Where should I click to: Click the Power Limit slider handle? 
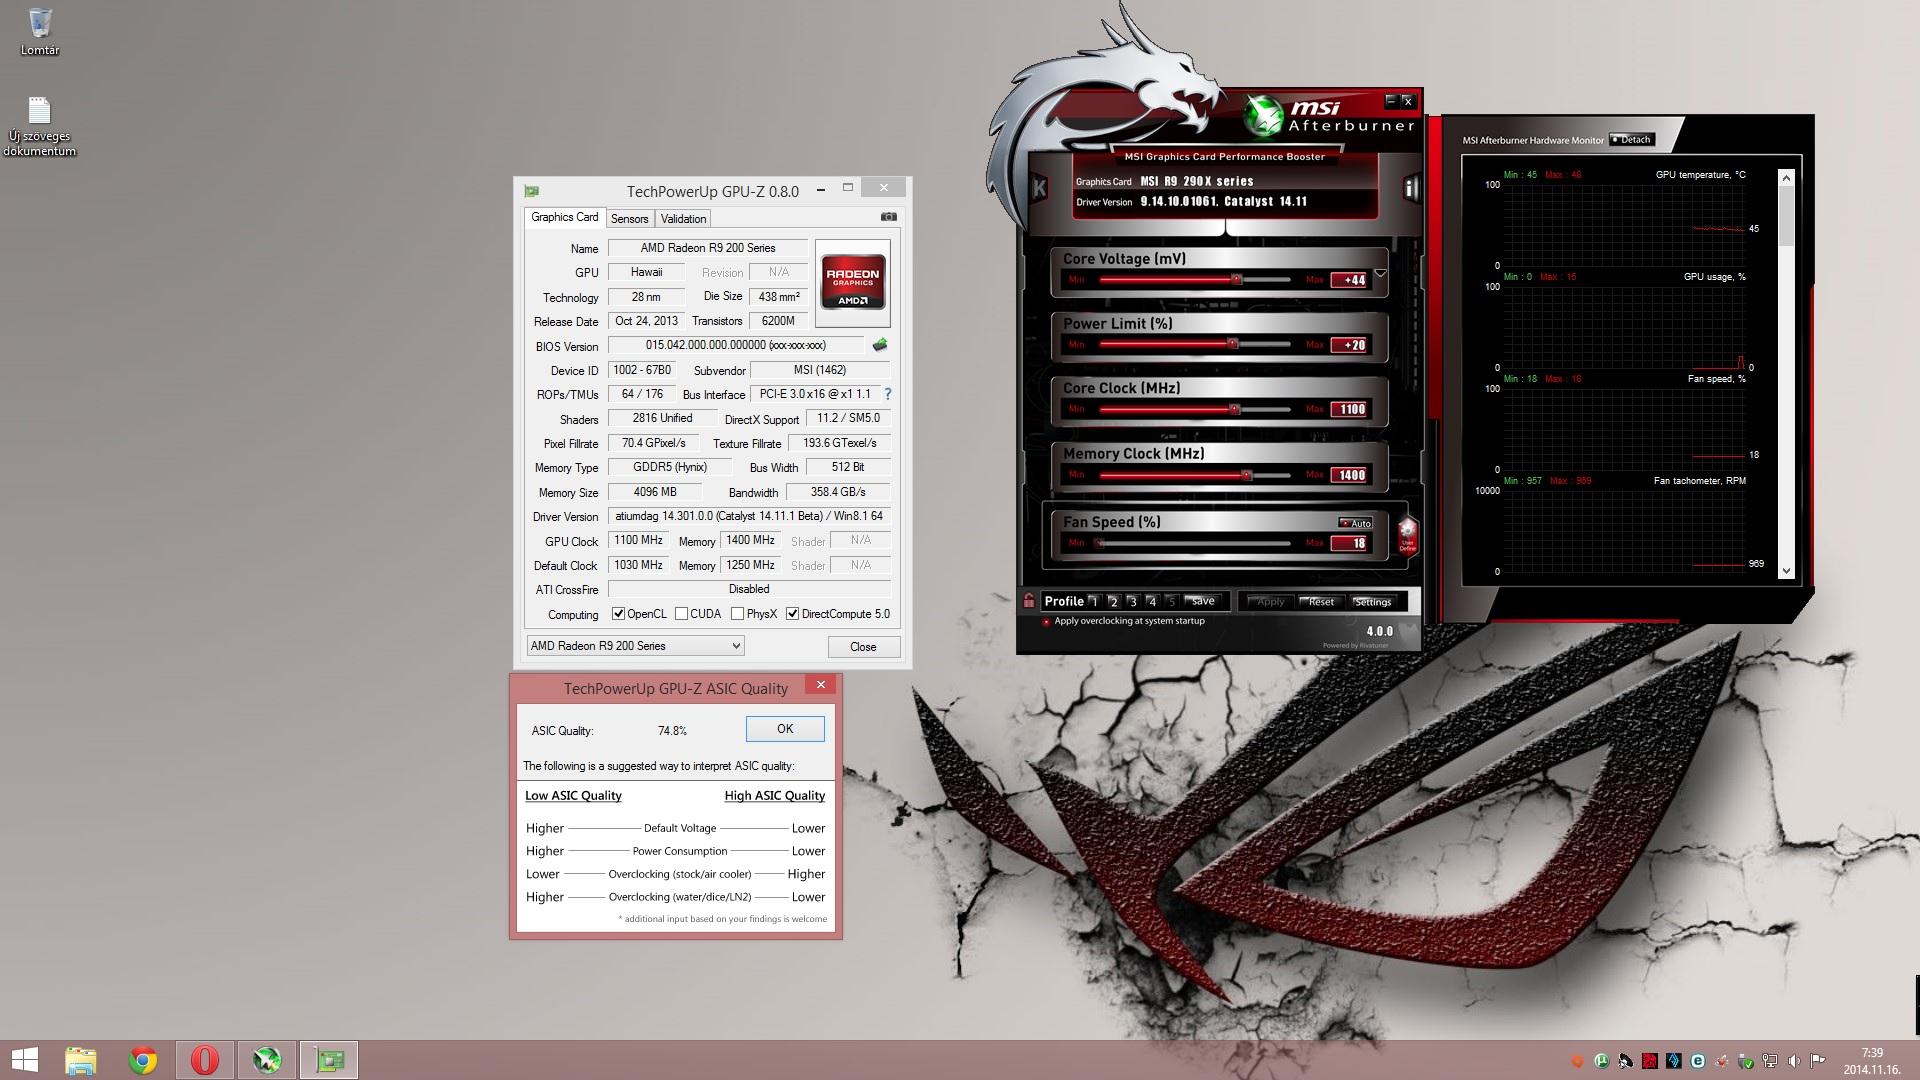(1233, 344)
